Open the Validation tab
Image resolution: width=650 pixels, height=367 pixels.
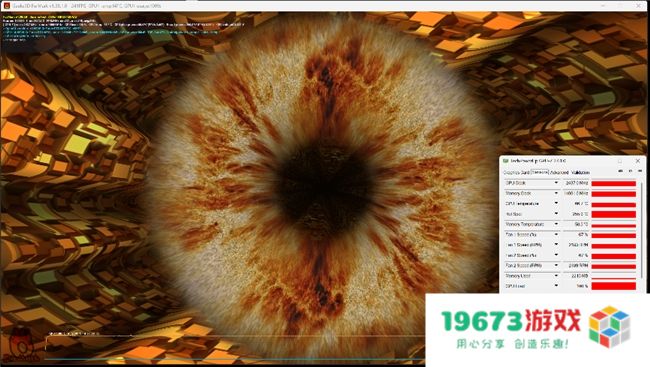(580, 172)
